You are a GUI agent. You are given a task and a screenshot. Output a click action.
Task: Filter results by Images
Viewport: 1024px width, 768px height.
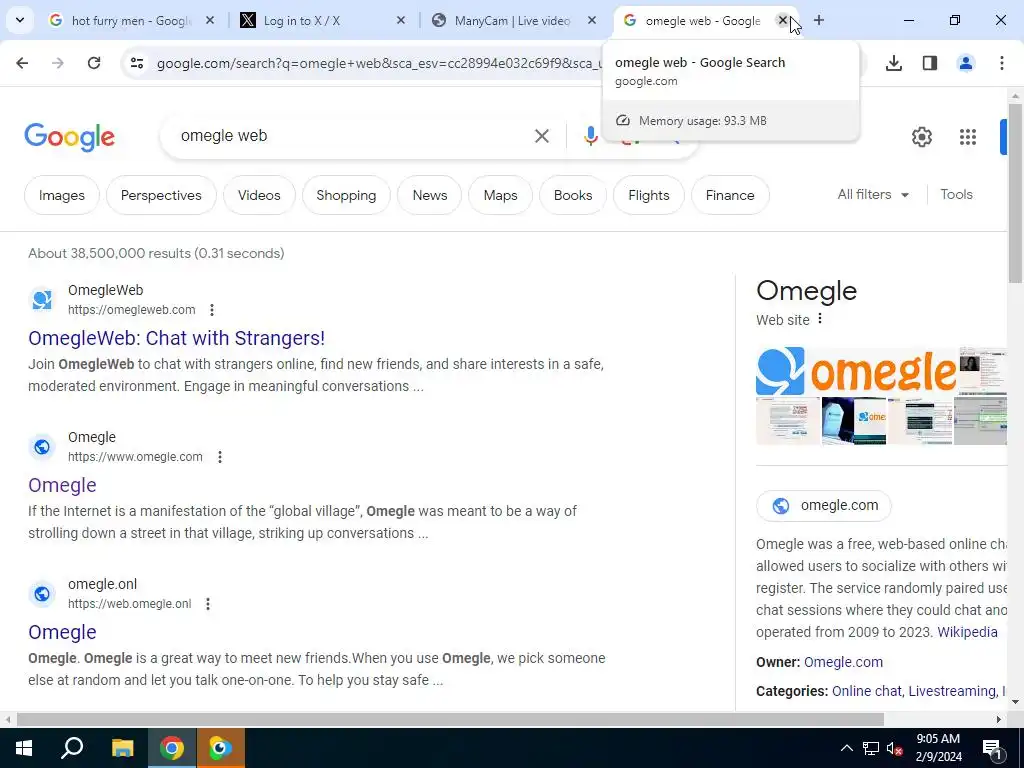61,195
